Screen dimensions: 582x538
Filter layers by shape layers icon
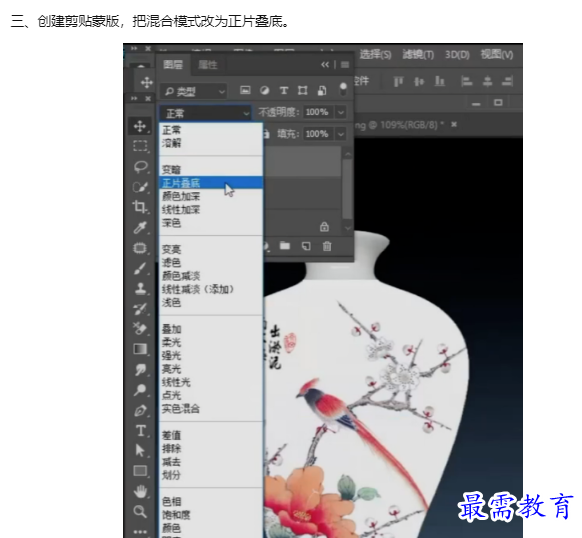[303, 90]
